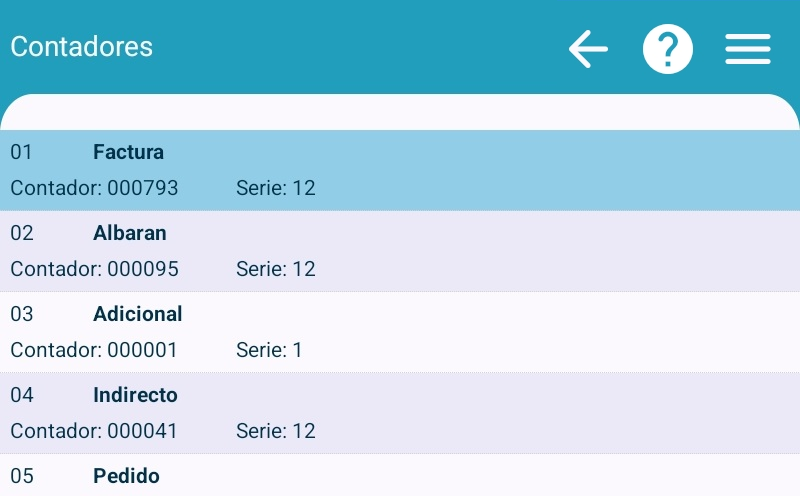This screenshot has width=800, height=496.
Task: Tap the back arrow icon
Action: point(588,48)
